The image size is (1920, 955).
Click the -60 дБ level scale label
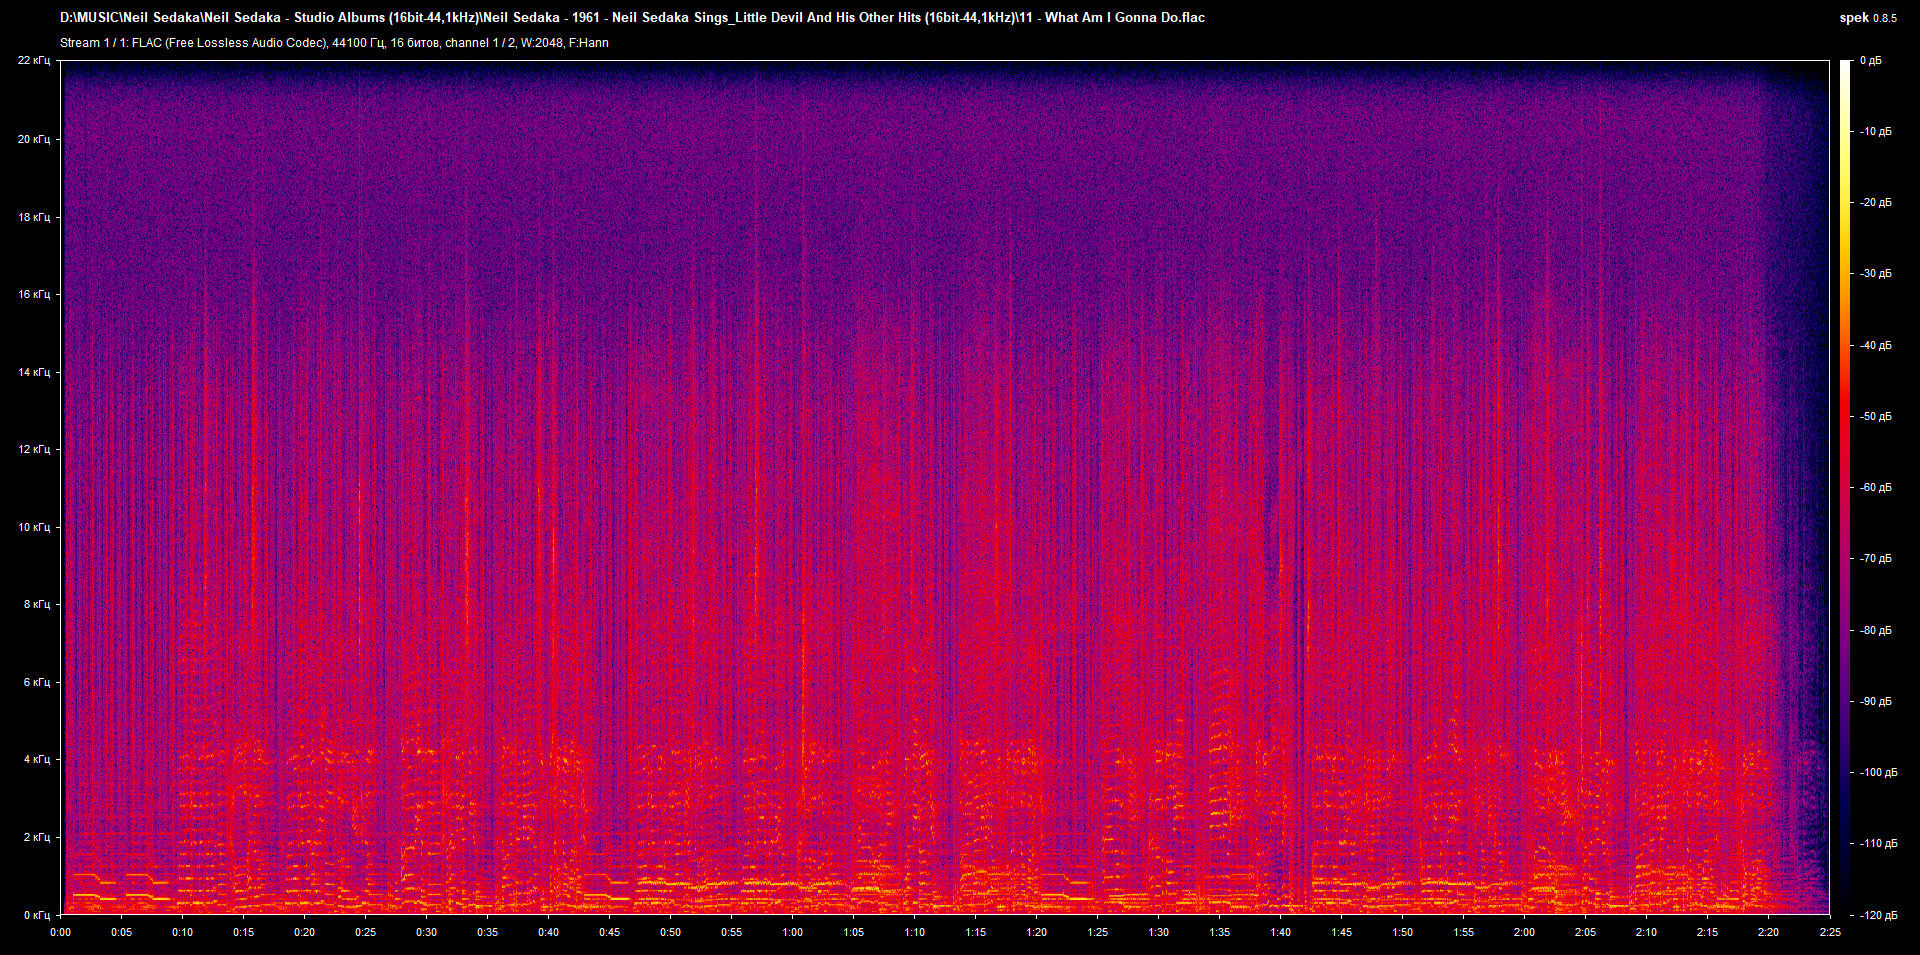(x=1876, y=487)
